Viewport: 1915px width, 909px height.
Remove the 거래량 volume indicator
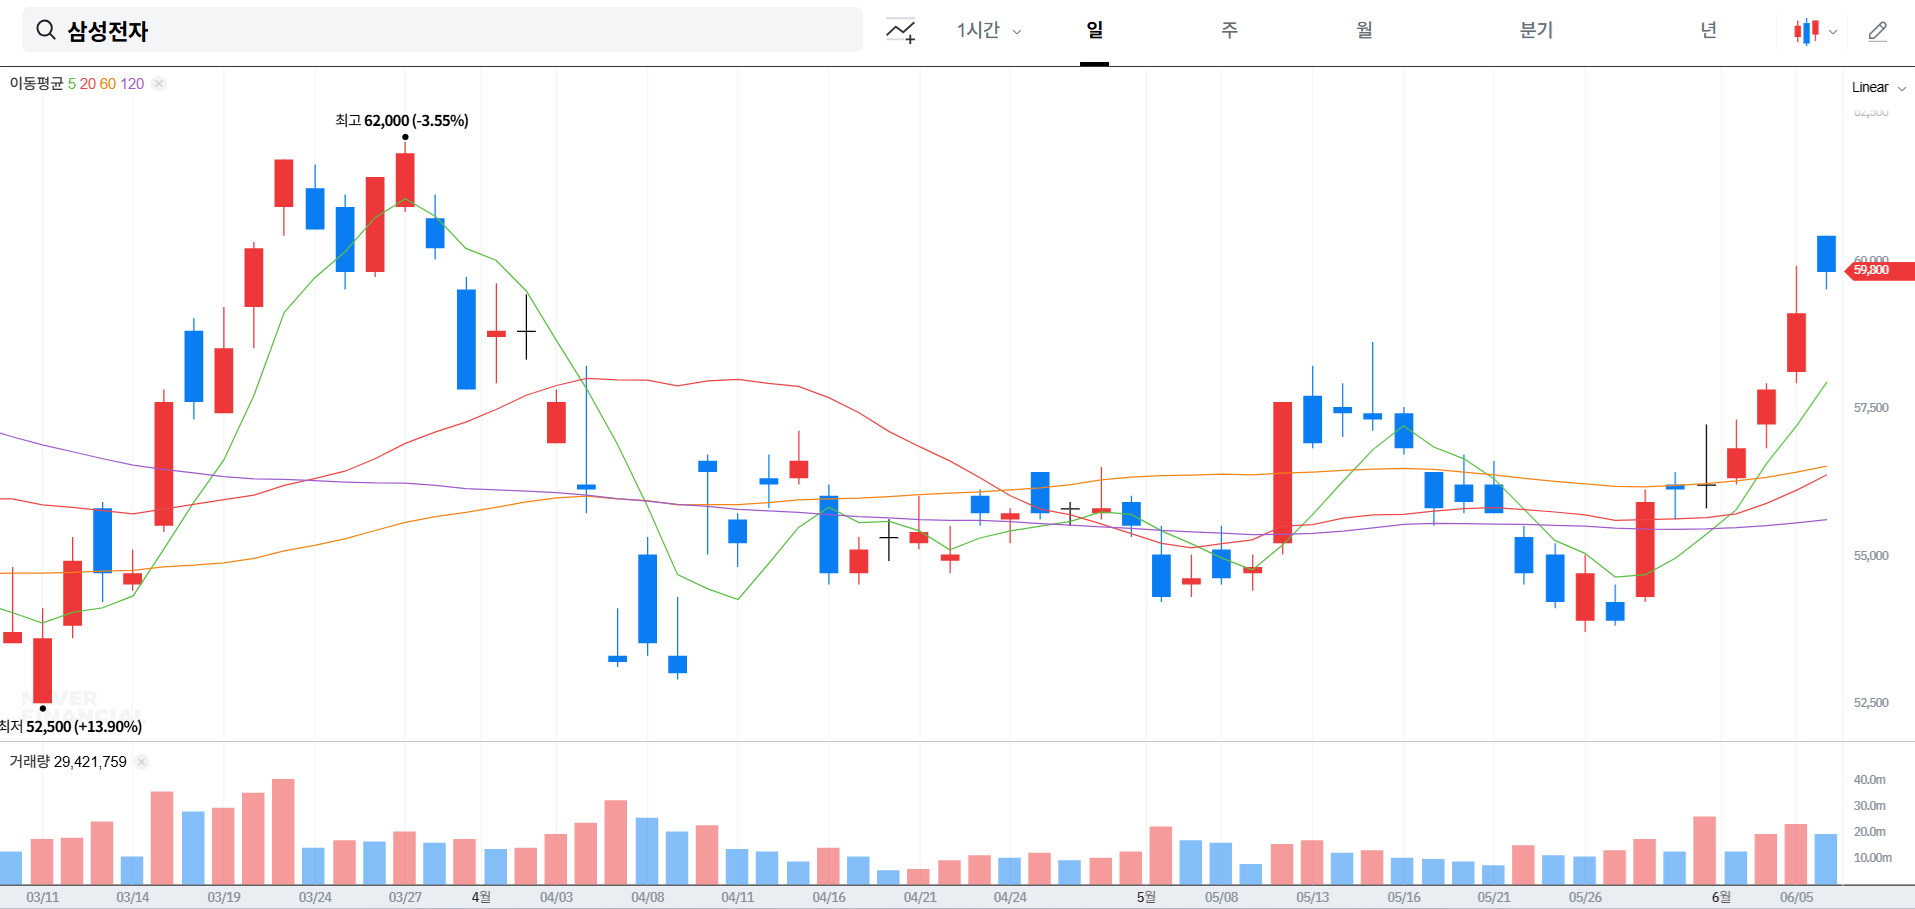142,762
